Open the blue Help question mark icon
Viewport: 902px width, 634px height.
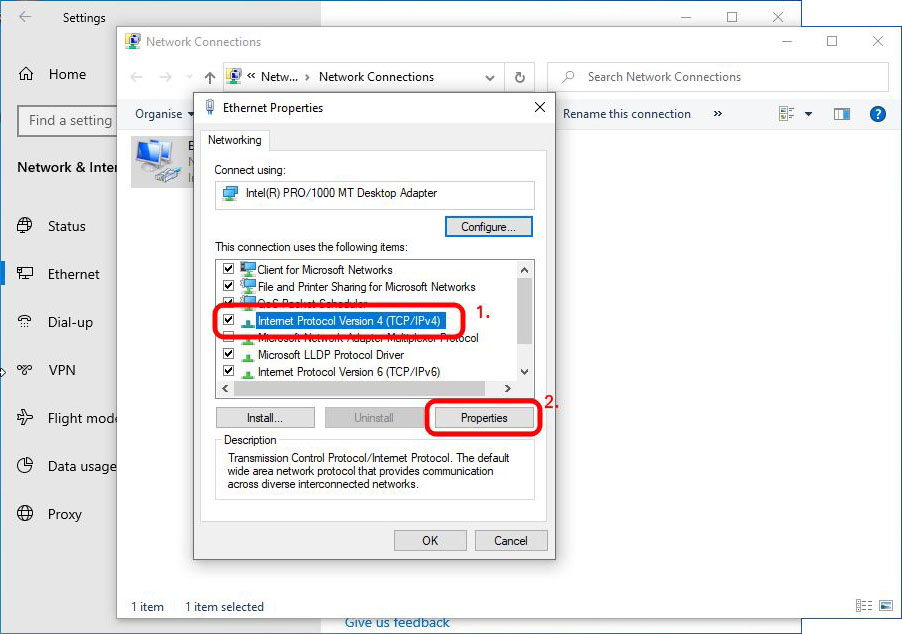[x=877, y=114]
